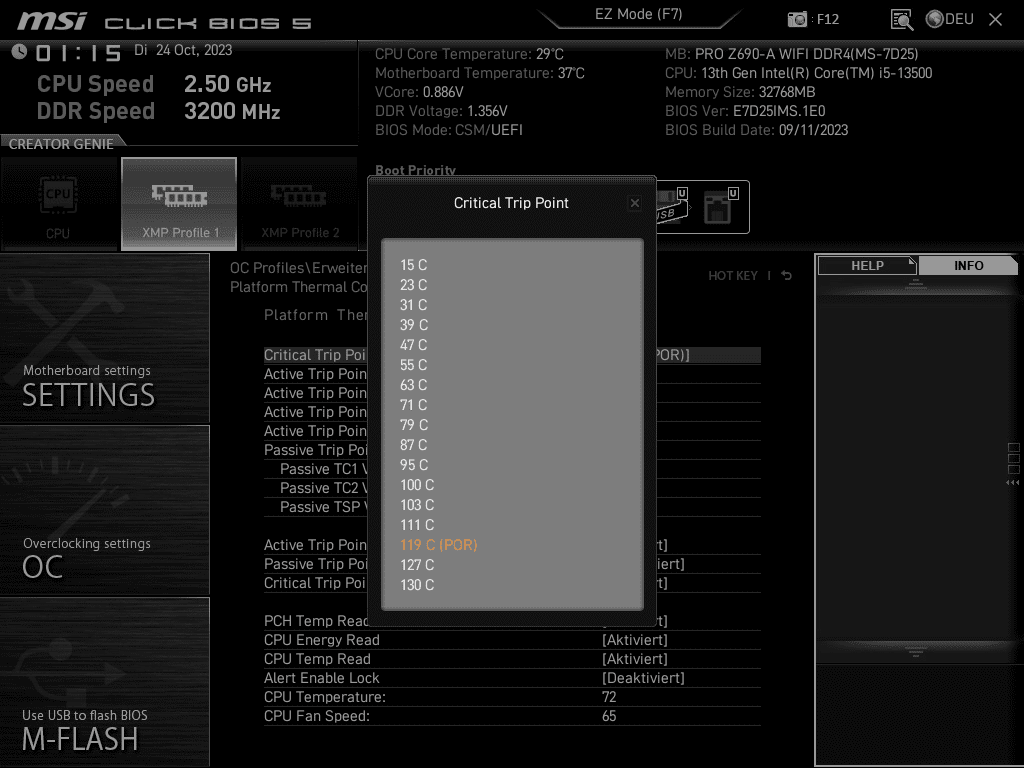The height and width of the screenshot is (768, 1024).
Task: Open the BIOS search magnifier icon
Action: click(901, 20)
